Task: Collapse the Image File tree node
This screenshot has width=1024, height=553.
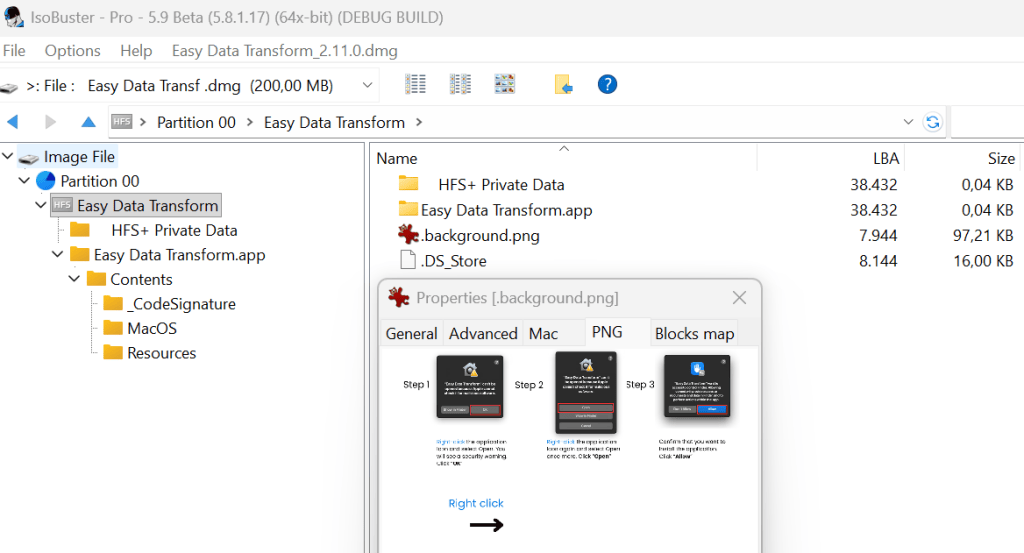Action: (x=8, y=156)
